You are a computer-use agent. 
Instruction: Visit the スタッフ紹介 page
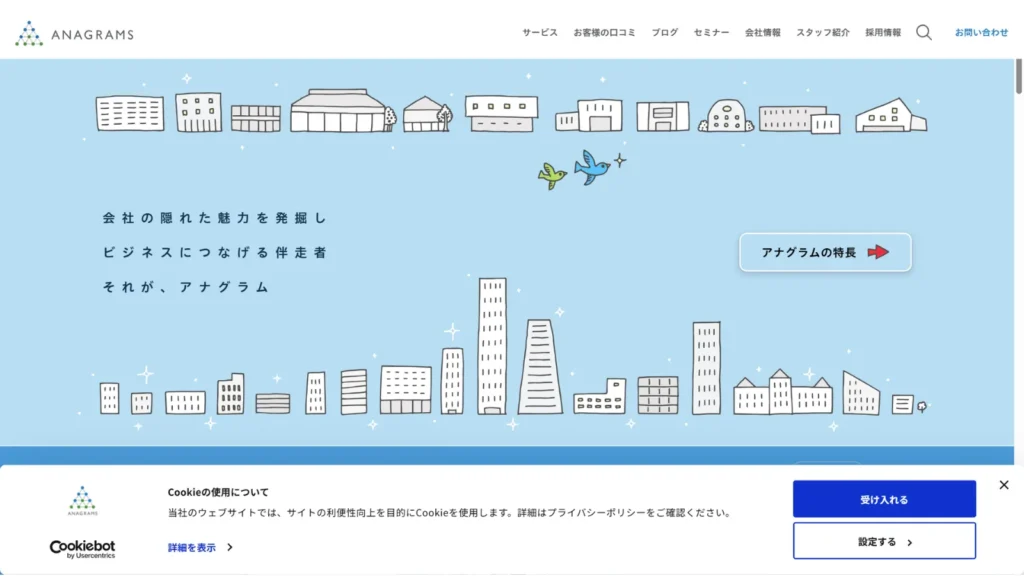tap(822, 33)
